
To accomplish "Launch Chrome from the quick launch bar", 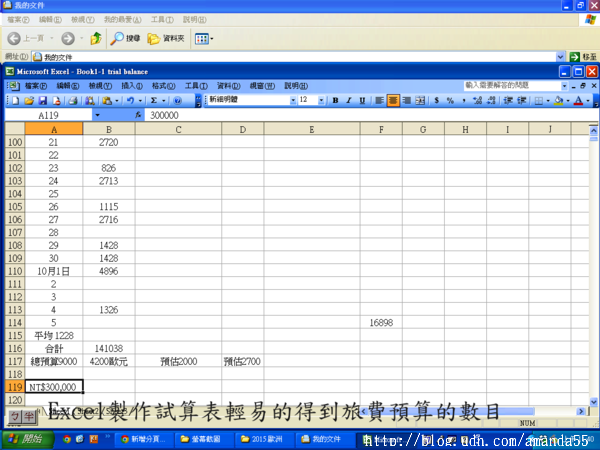I will coord(67,439).
